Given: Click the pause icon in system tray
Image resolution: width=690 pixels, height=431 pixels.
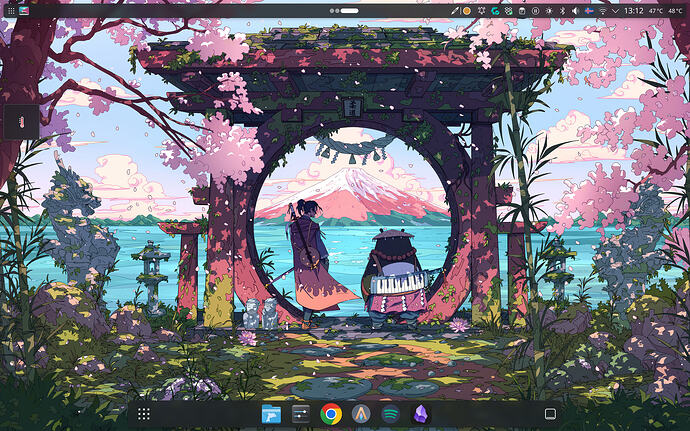Looking at the screenshot, I should (x=535, y=11).
